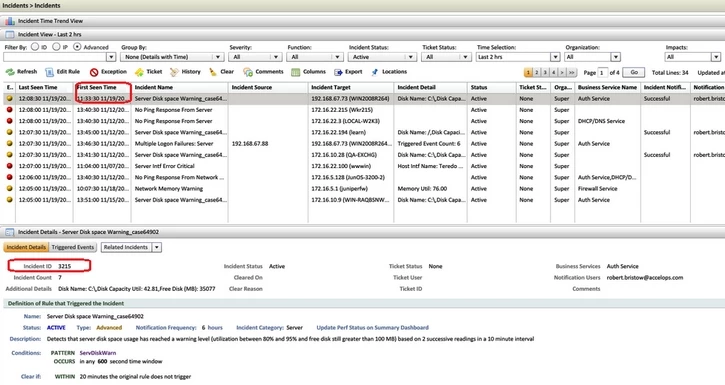Sort by Status column header
The image size is (725, 385).
click(x=492, y=87)
